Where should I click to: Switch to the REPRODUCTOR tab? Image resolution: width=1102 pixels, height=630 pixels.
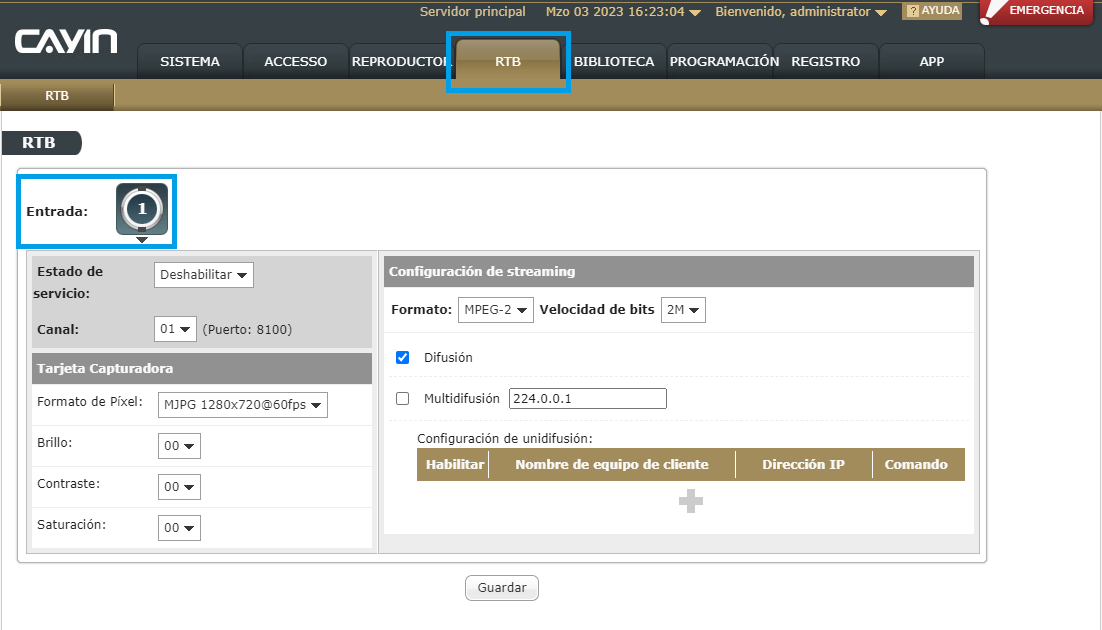click(x=399, y=62)
